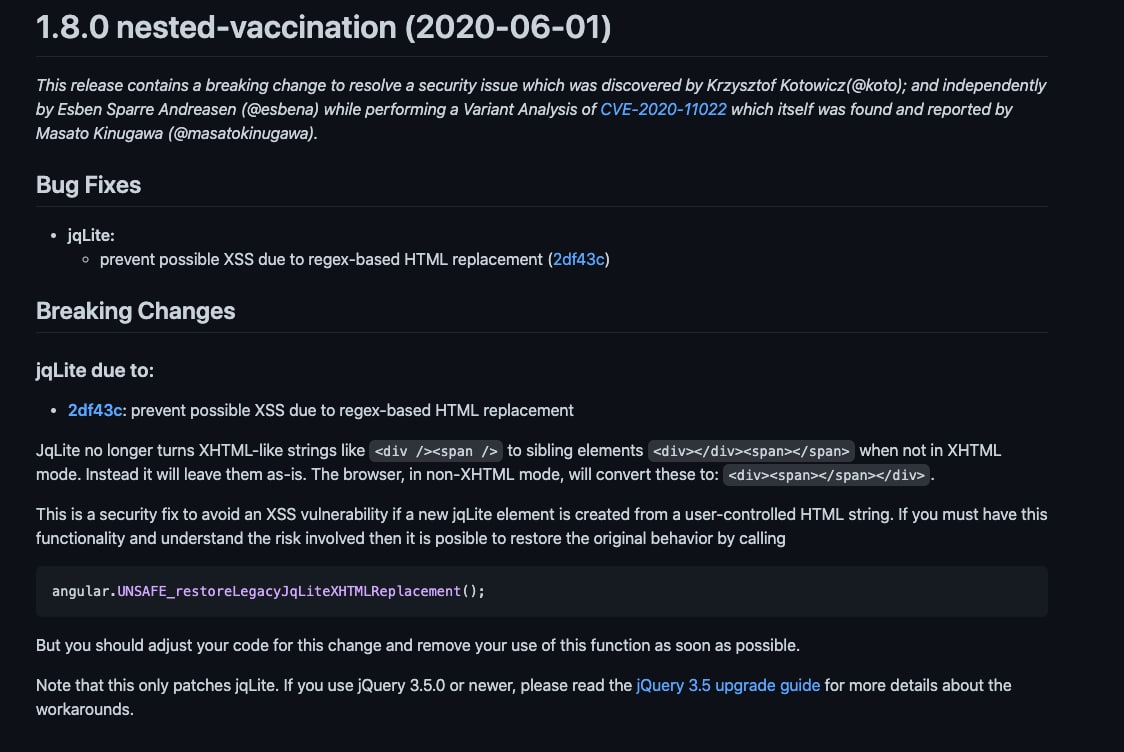Click the paragraph starting 'But you should adjust'

418,645
